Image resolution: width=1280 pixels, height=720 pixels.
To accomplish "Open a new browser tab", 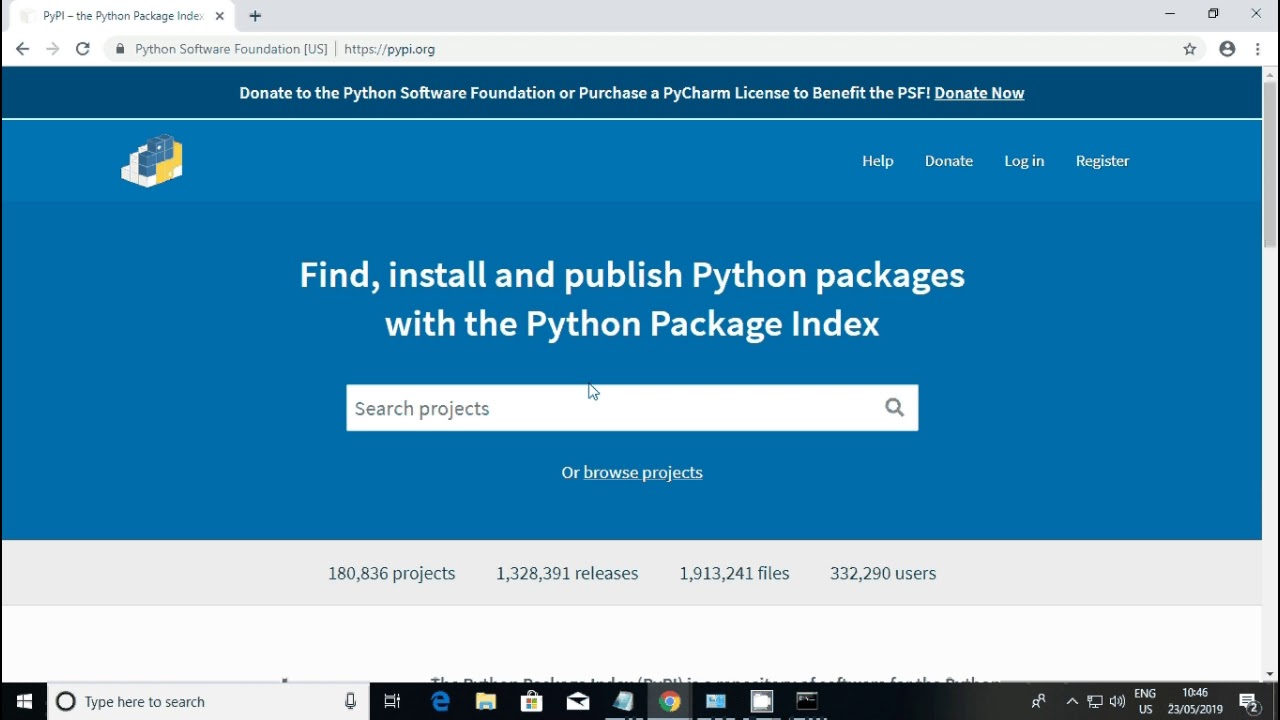I will (x=255, y=16).
